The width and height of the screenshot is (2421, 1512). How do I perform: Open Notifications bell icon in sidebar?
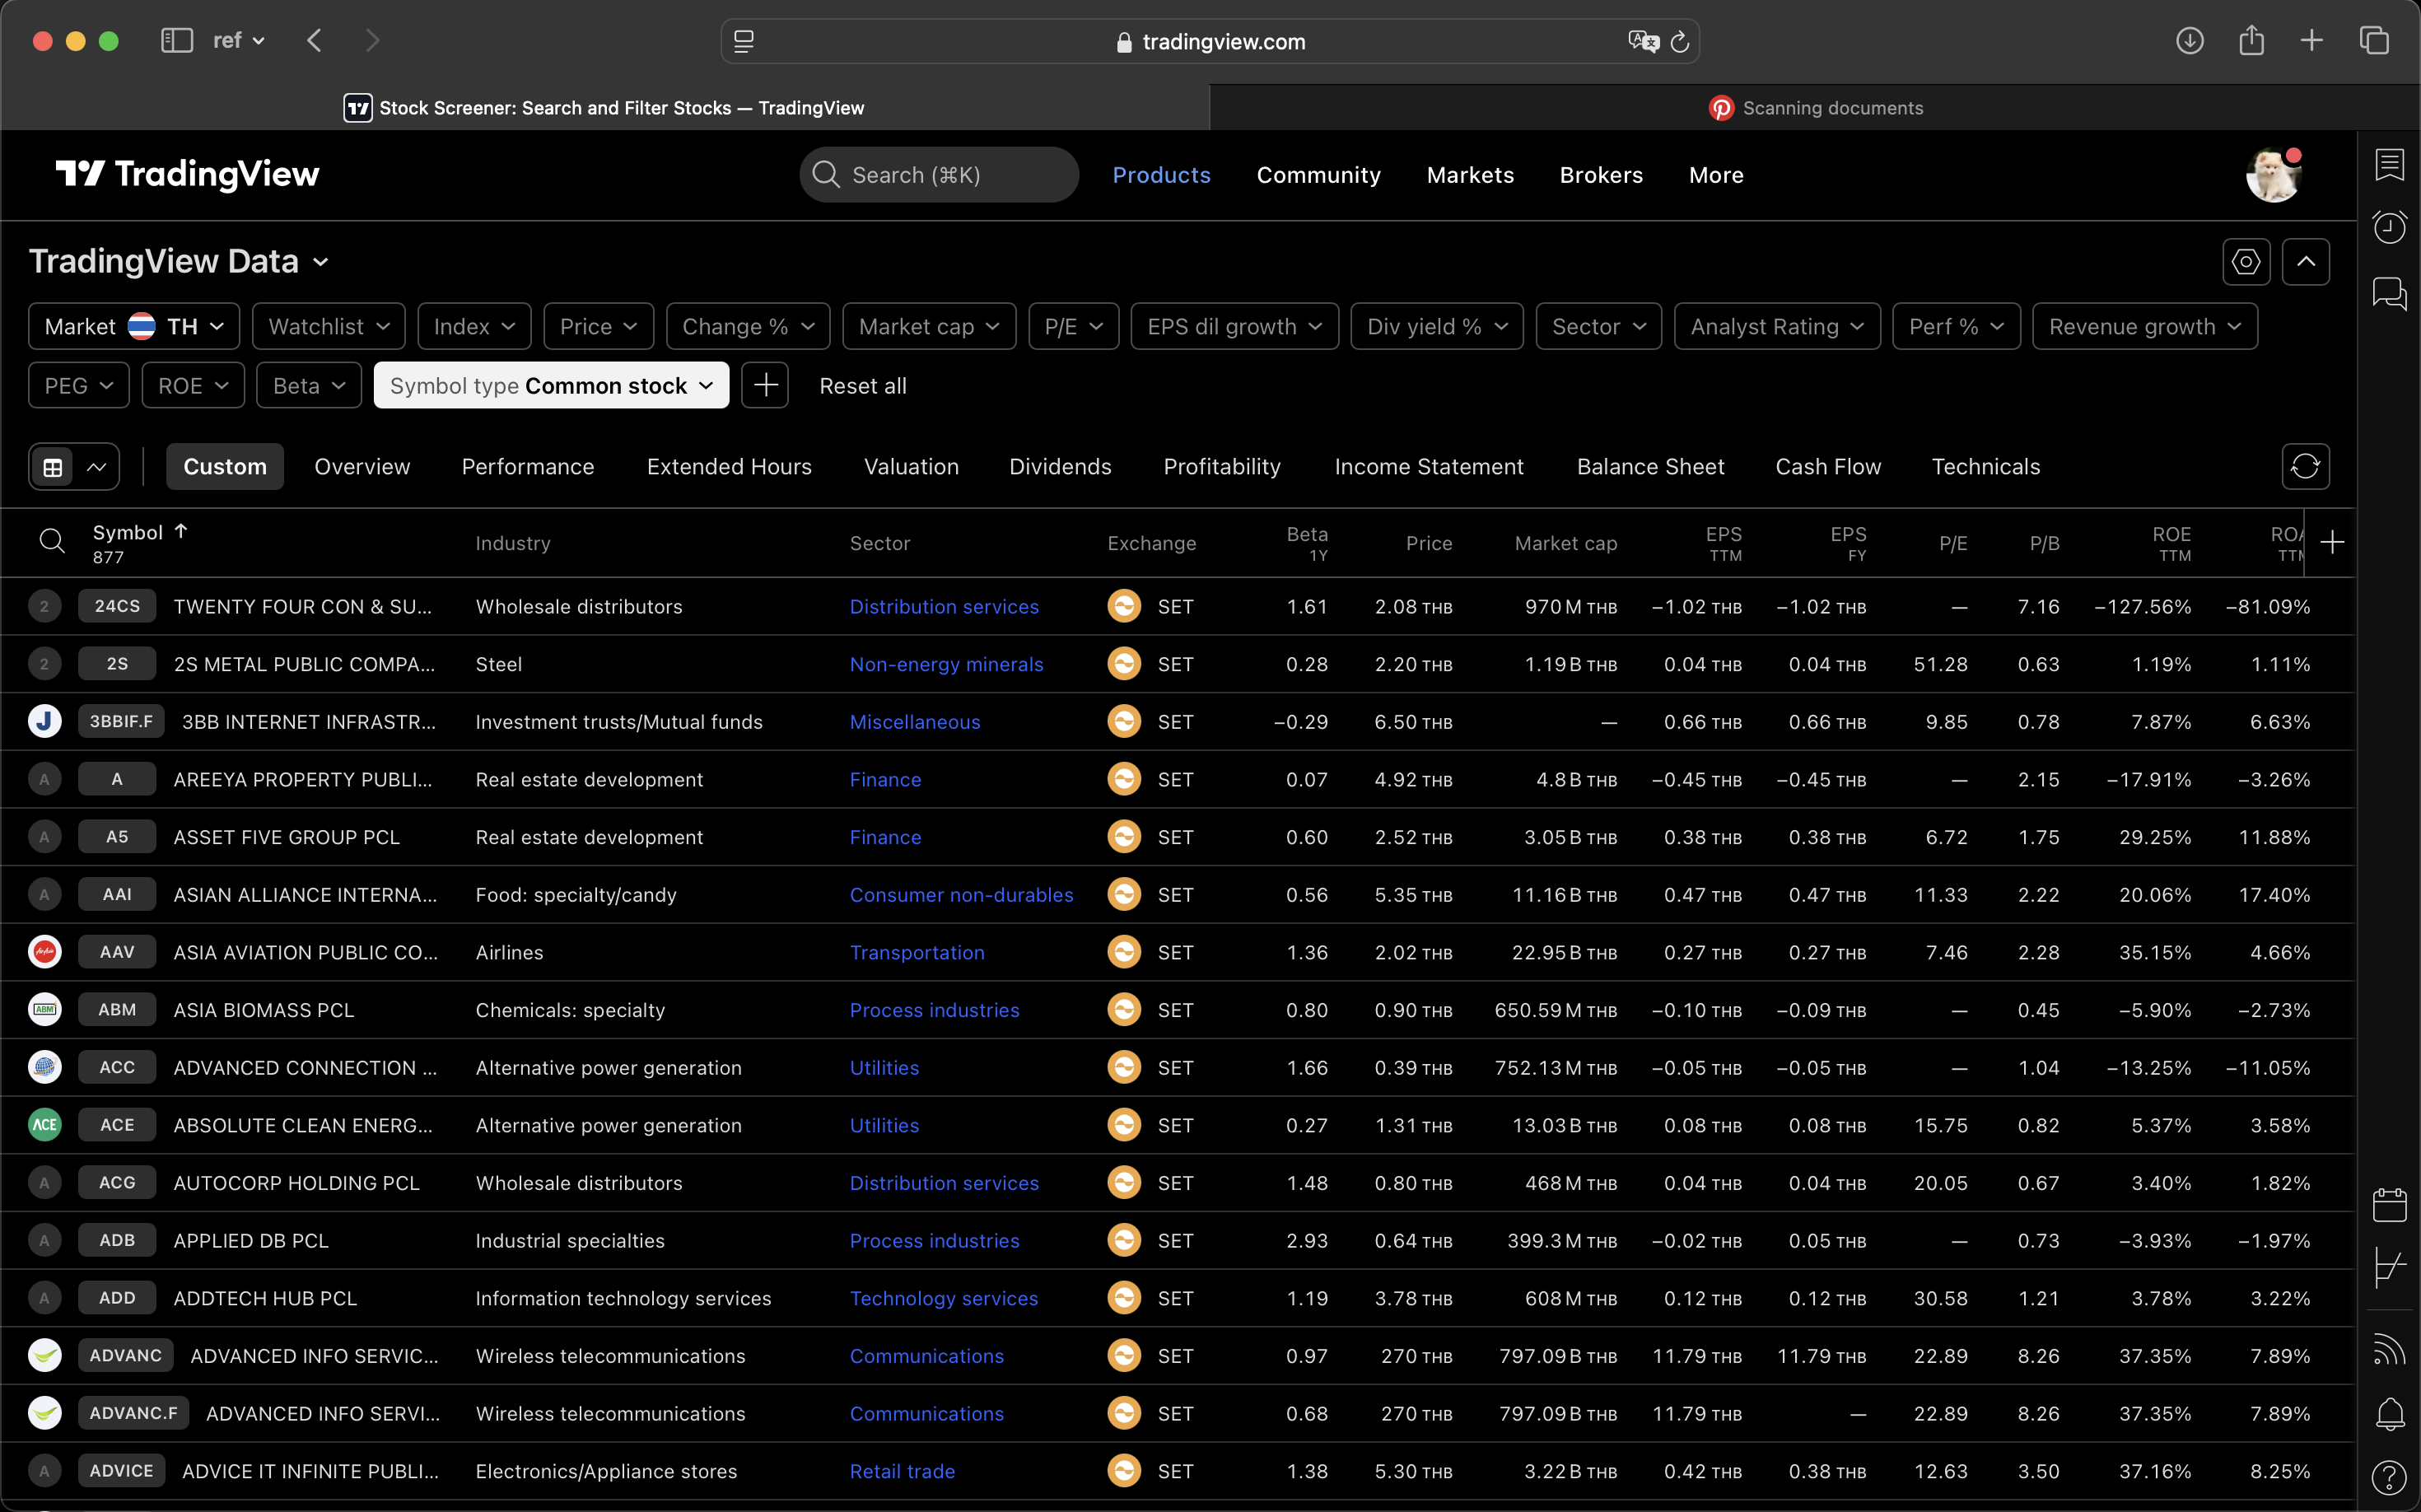(2390, 1413)
